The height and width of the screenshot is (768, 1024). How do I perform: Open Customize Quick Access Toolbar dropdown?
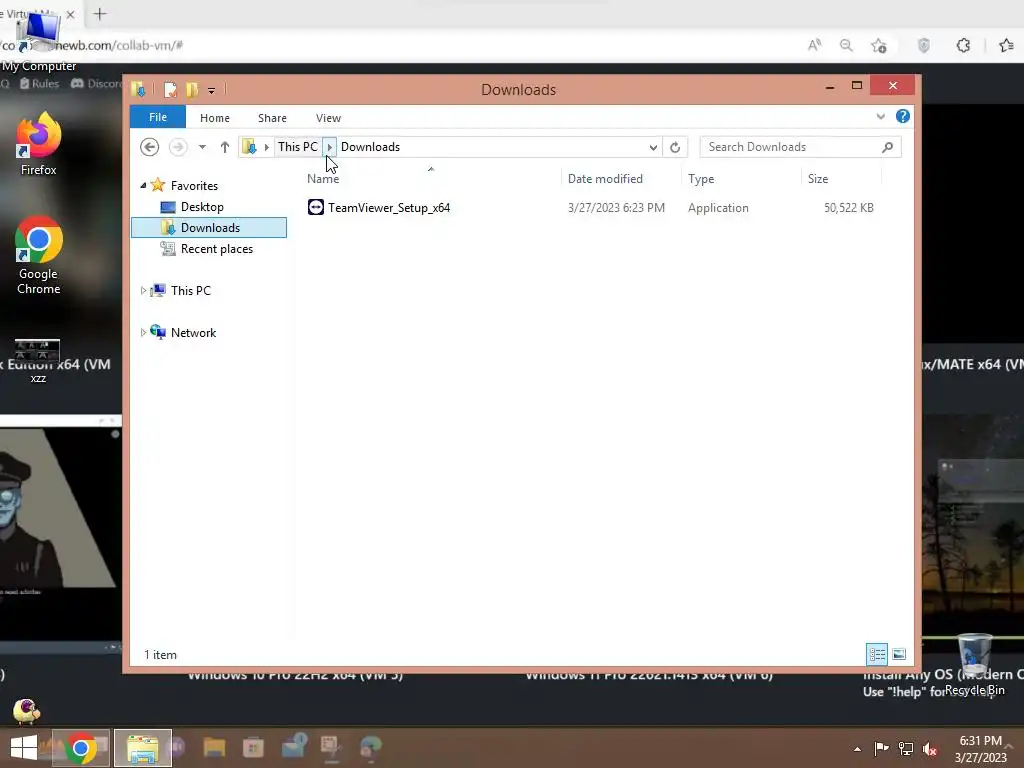tap(212, 91)
